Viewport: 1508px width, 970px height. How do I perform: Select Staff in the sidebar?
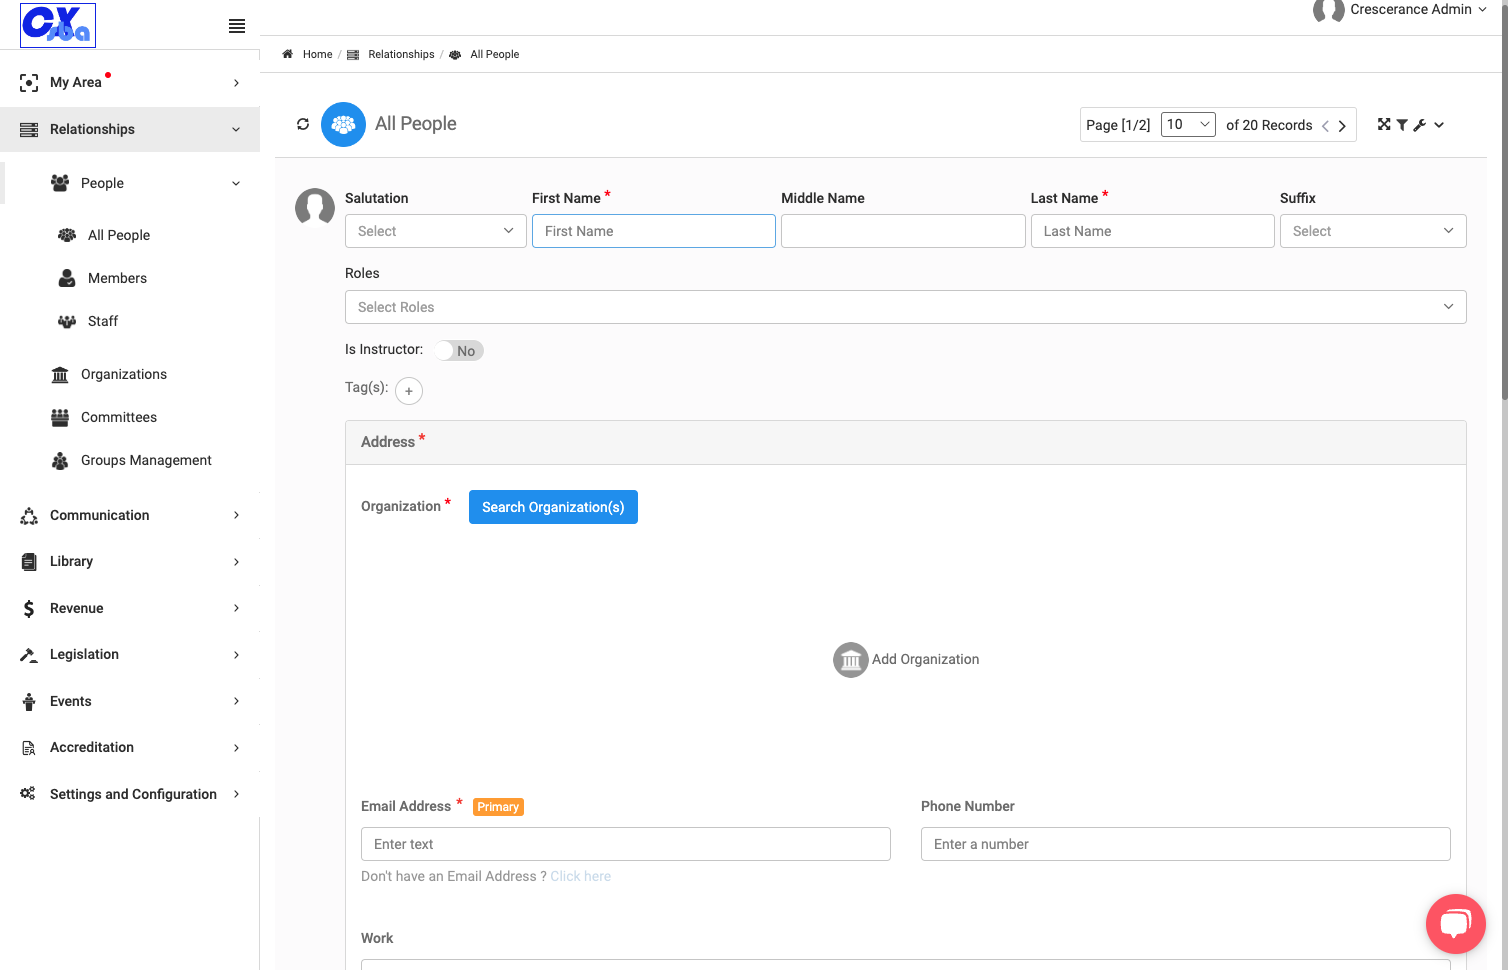[x=103, y=321]
